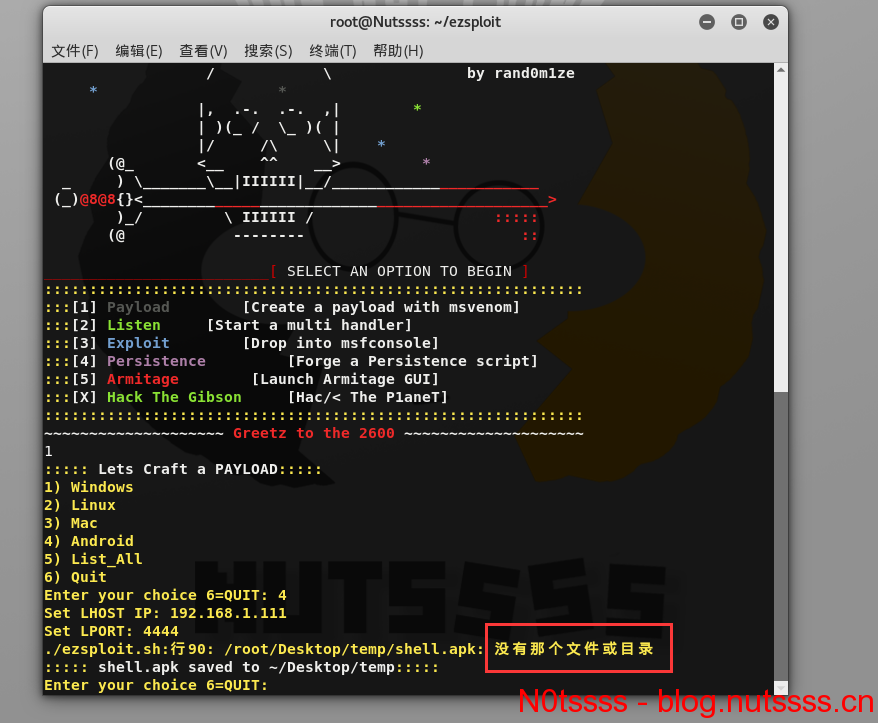Click 'Set LHOST IP: 192.168.1.111' line
Viewport: 878px width, 723px height.
point(165,613)
